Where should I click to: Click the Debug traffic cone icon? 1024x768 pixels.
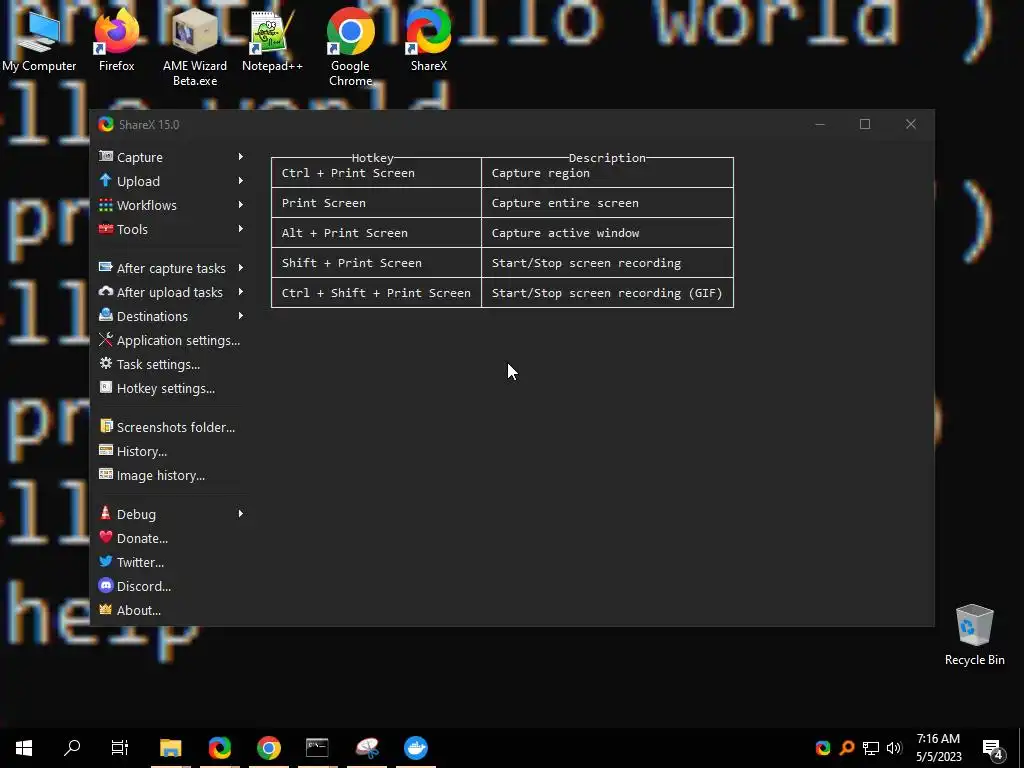tap(106, 513)
